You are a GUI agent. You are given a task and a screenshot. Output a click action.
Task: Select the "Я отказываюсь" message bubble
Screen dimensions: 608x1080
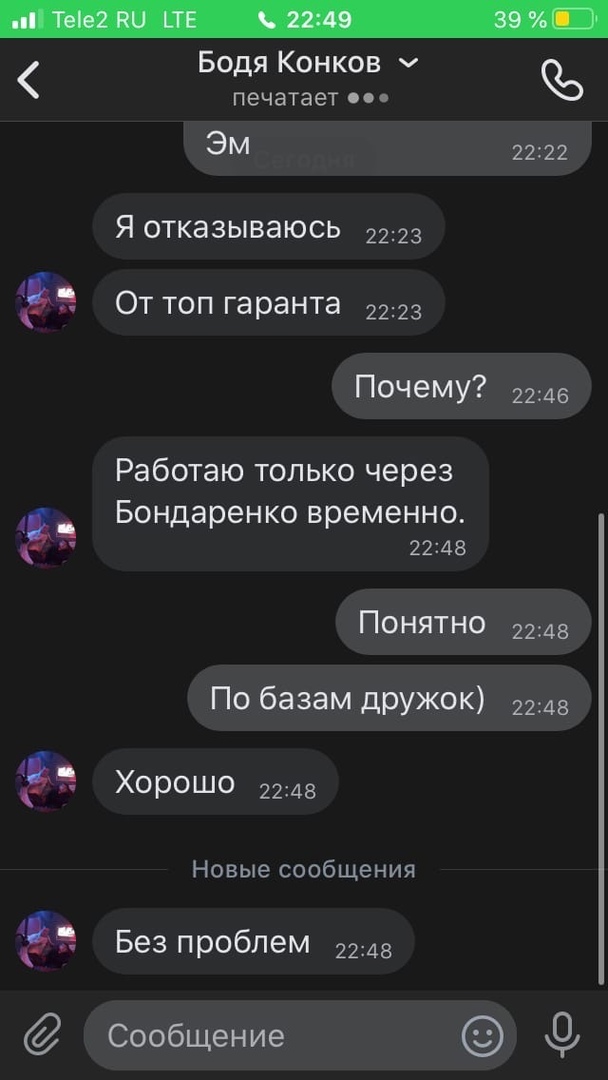[269, 227]
